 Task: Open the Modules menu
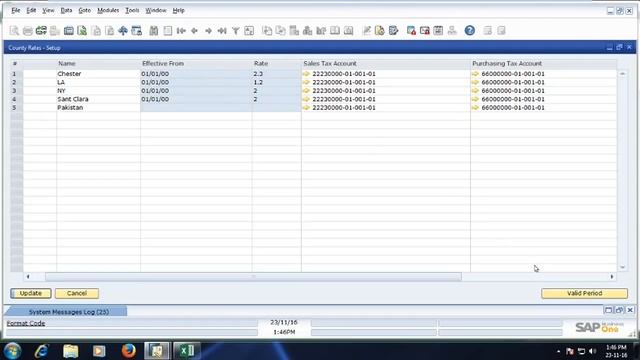108,10
